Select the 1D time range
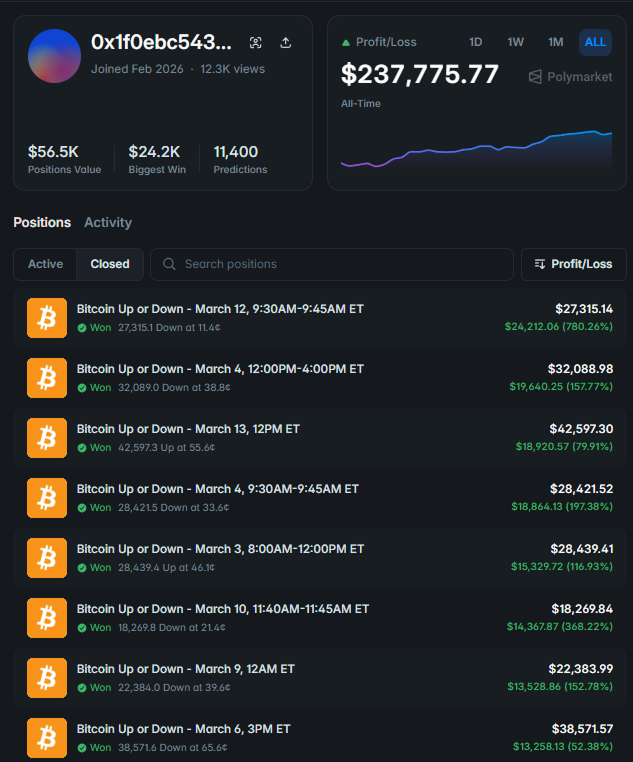Viewport: 633px width, 762px height. point(476,42)
